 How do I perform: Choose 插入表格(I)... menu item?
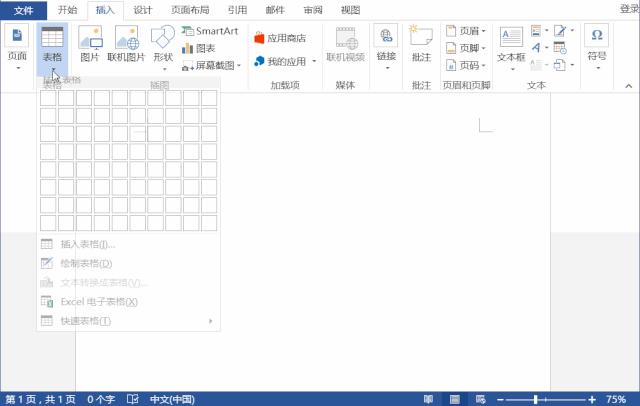coord(128,244)
